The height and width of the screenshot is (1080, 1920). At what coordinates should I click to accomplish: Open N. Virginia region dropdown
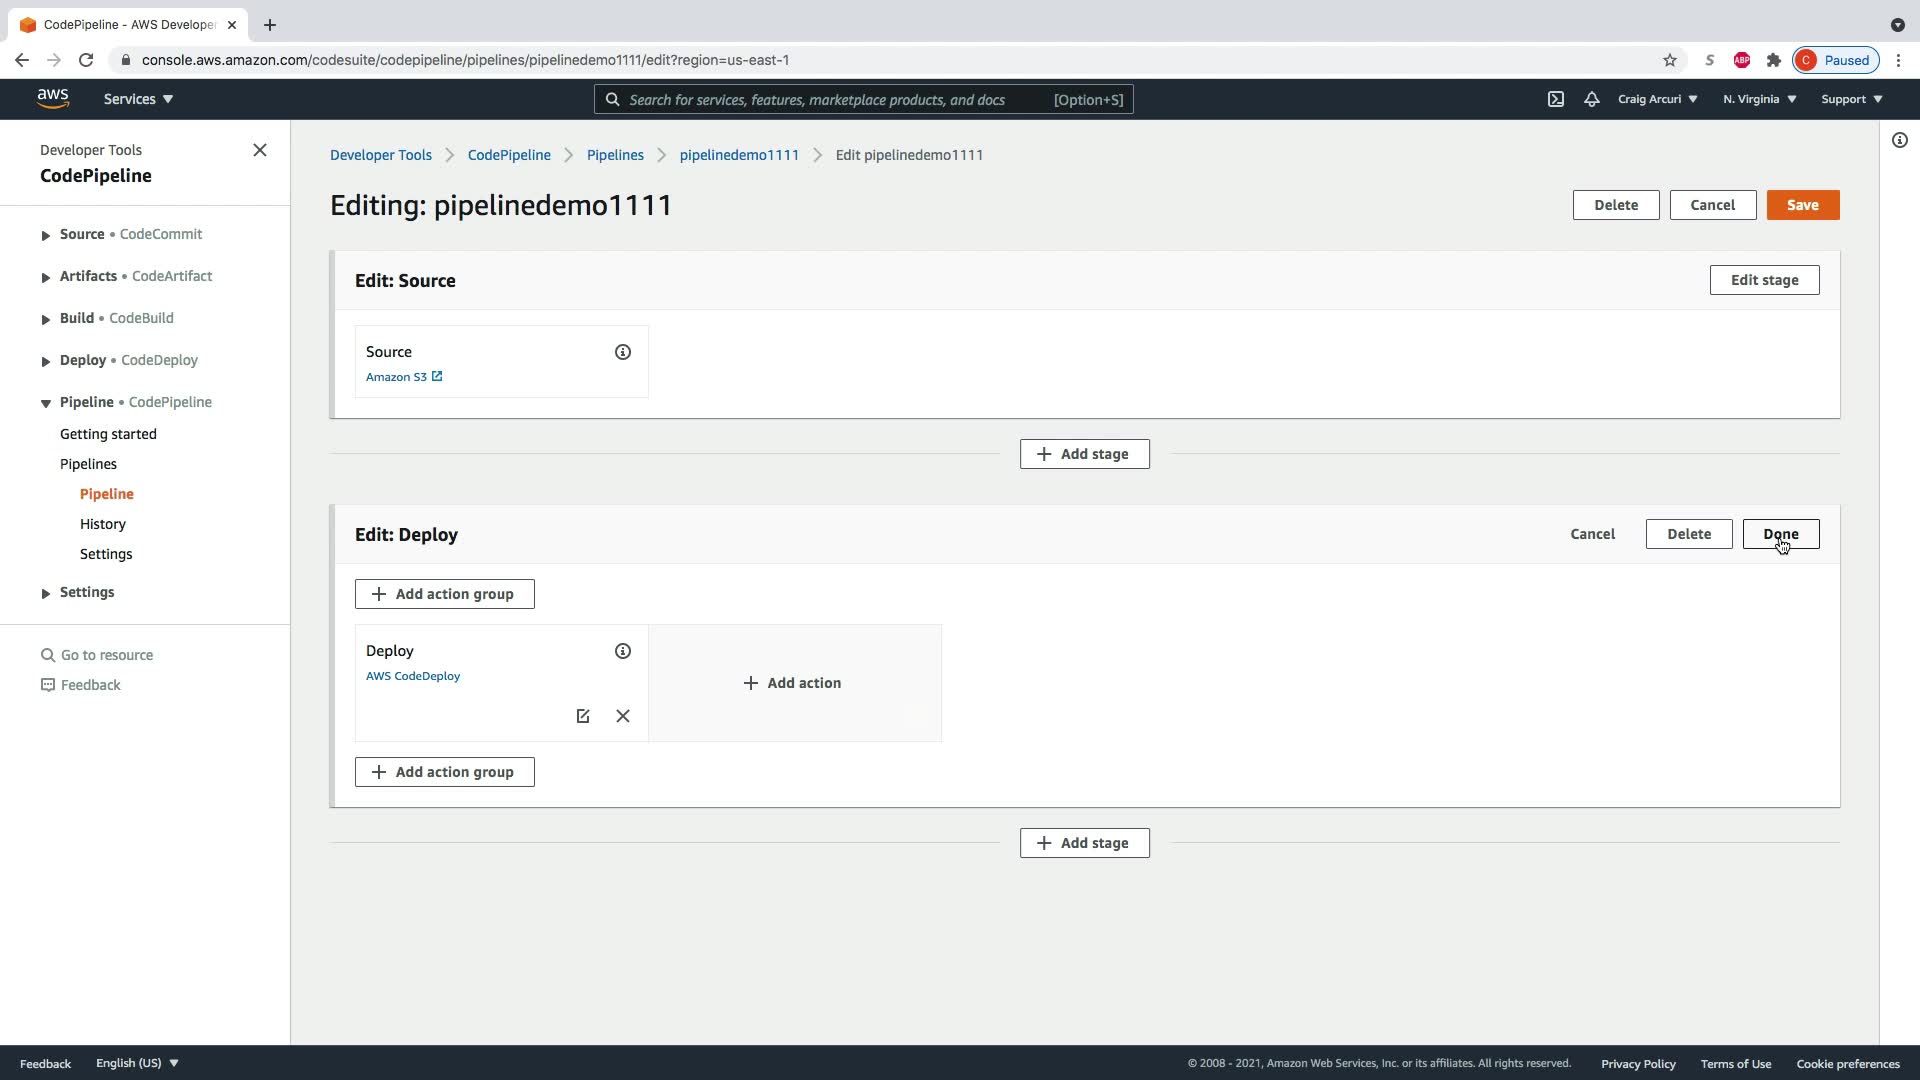click(1759, 99)
